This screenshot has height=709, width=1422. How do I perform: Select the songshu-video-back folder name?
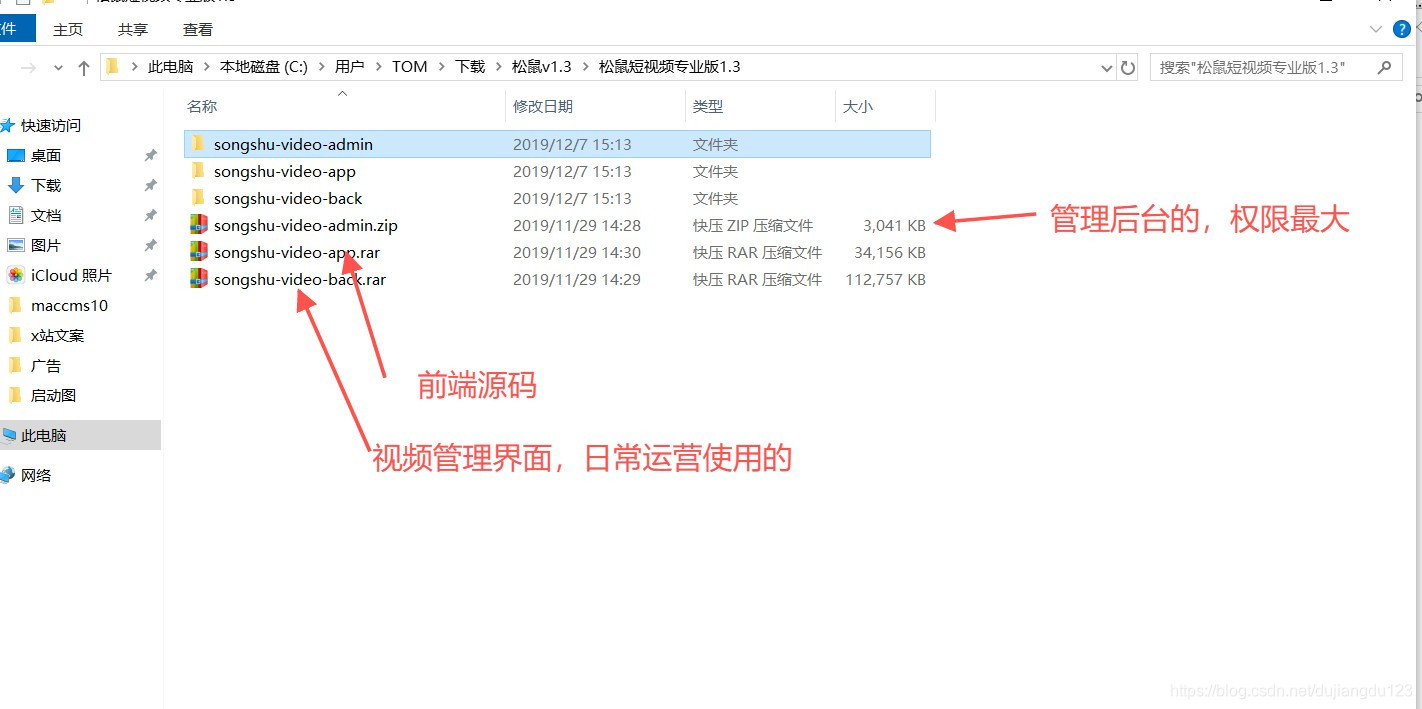[x=288, y=198]
